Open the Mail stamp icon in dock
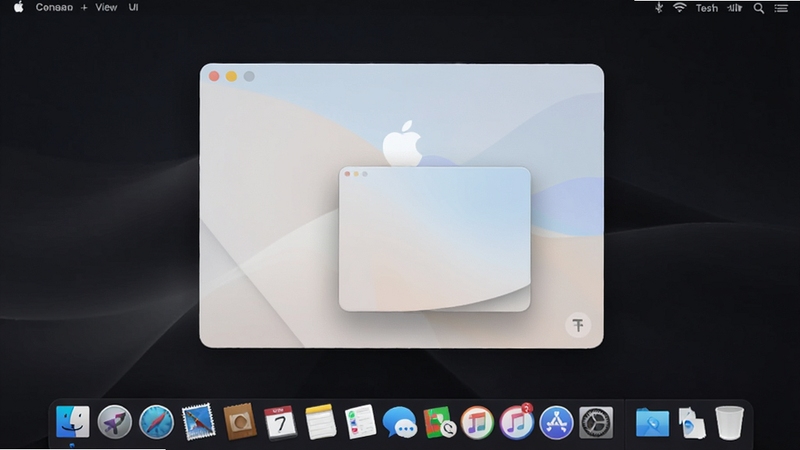Viewport: 800px width, 450px height. 198,422
